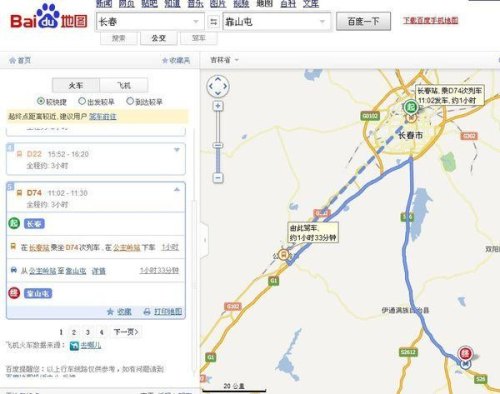Click the zoom slider handle on the map

tap(218, 146)
